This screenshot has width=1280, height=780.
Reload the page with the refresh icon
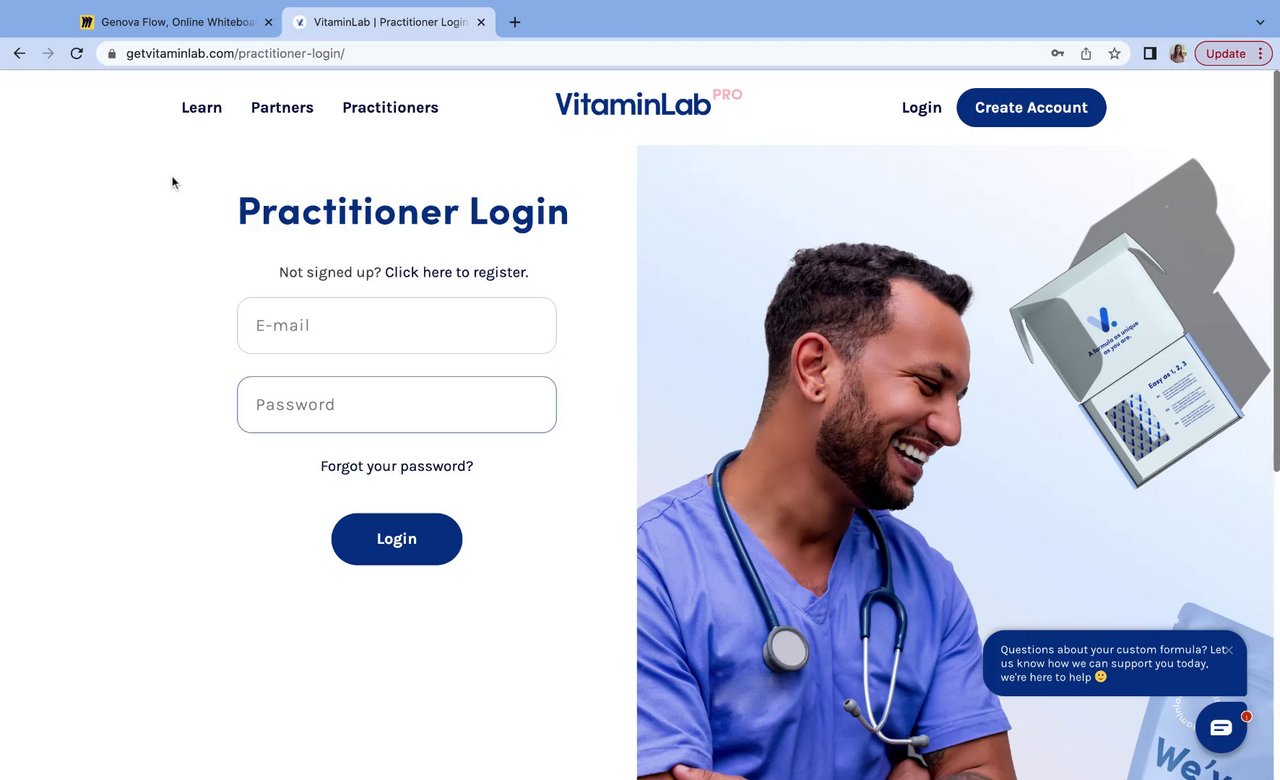point(76,53)
